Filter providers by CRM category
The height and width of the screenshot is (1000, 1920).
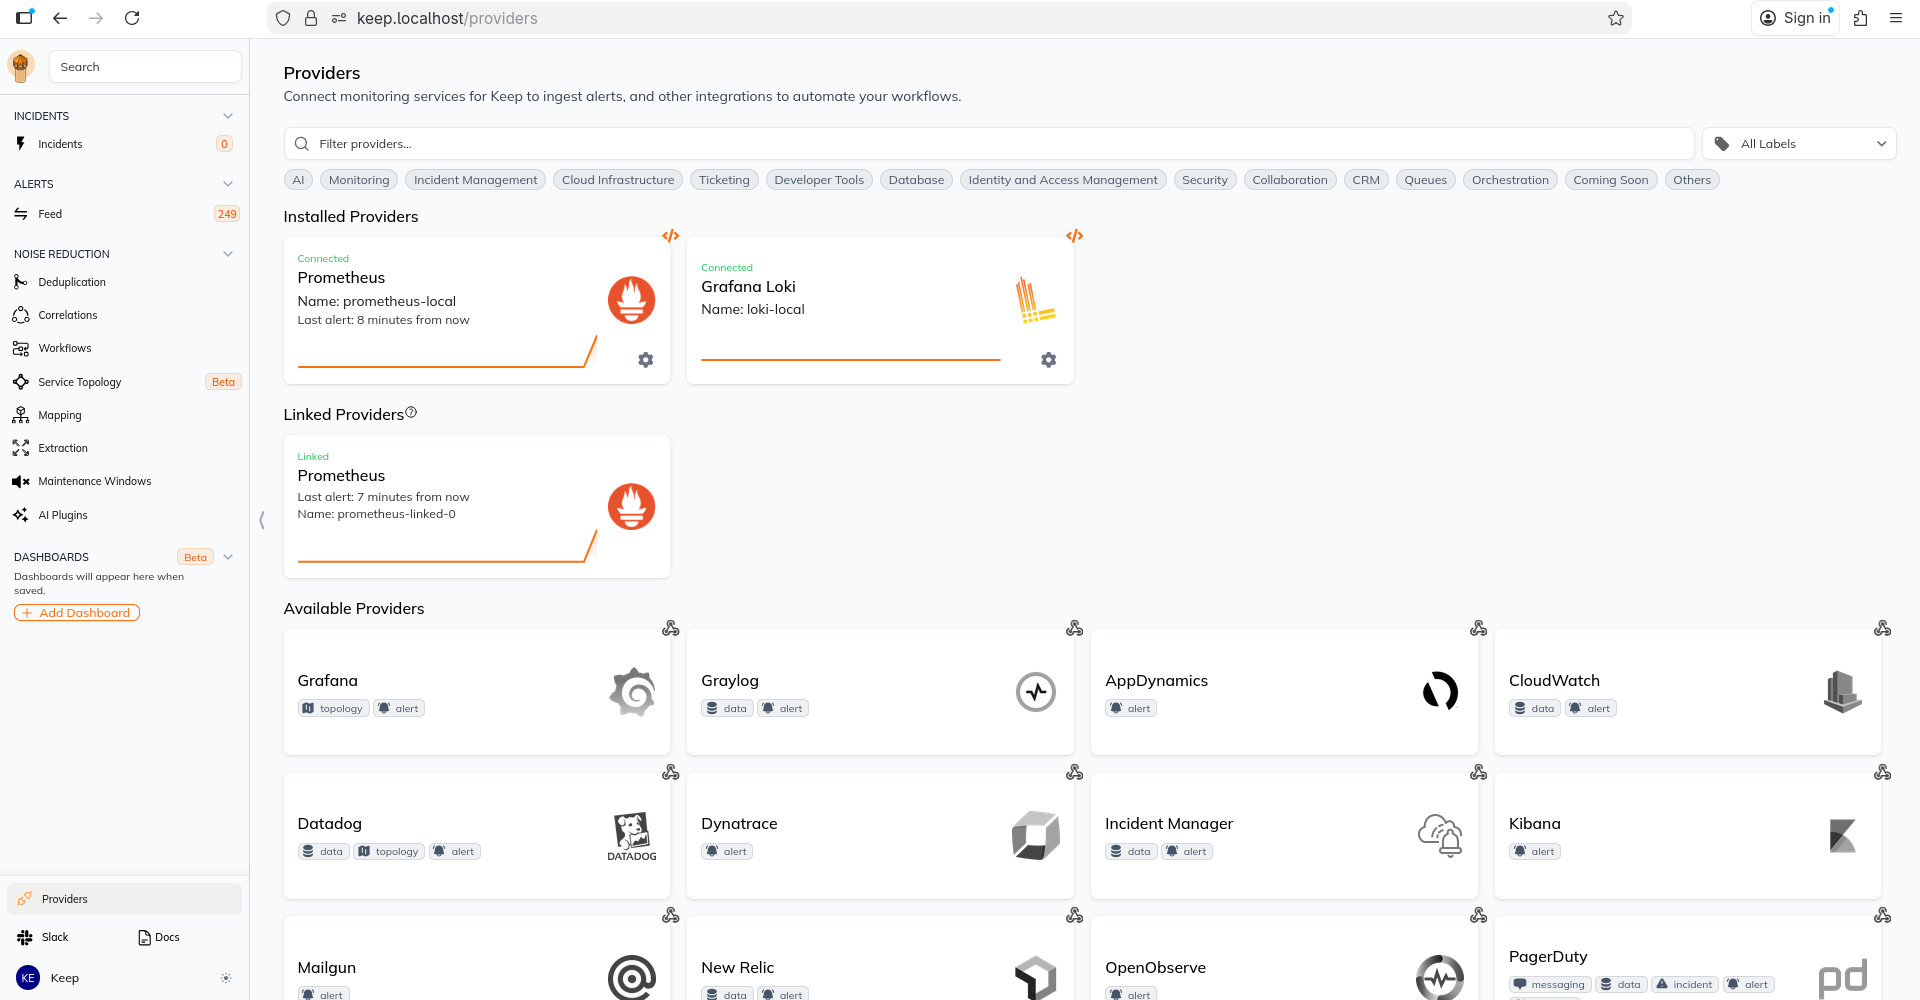1366,180
